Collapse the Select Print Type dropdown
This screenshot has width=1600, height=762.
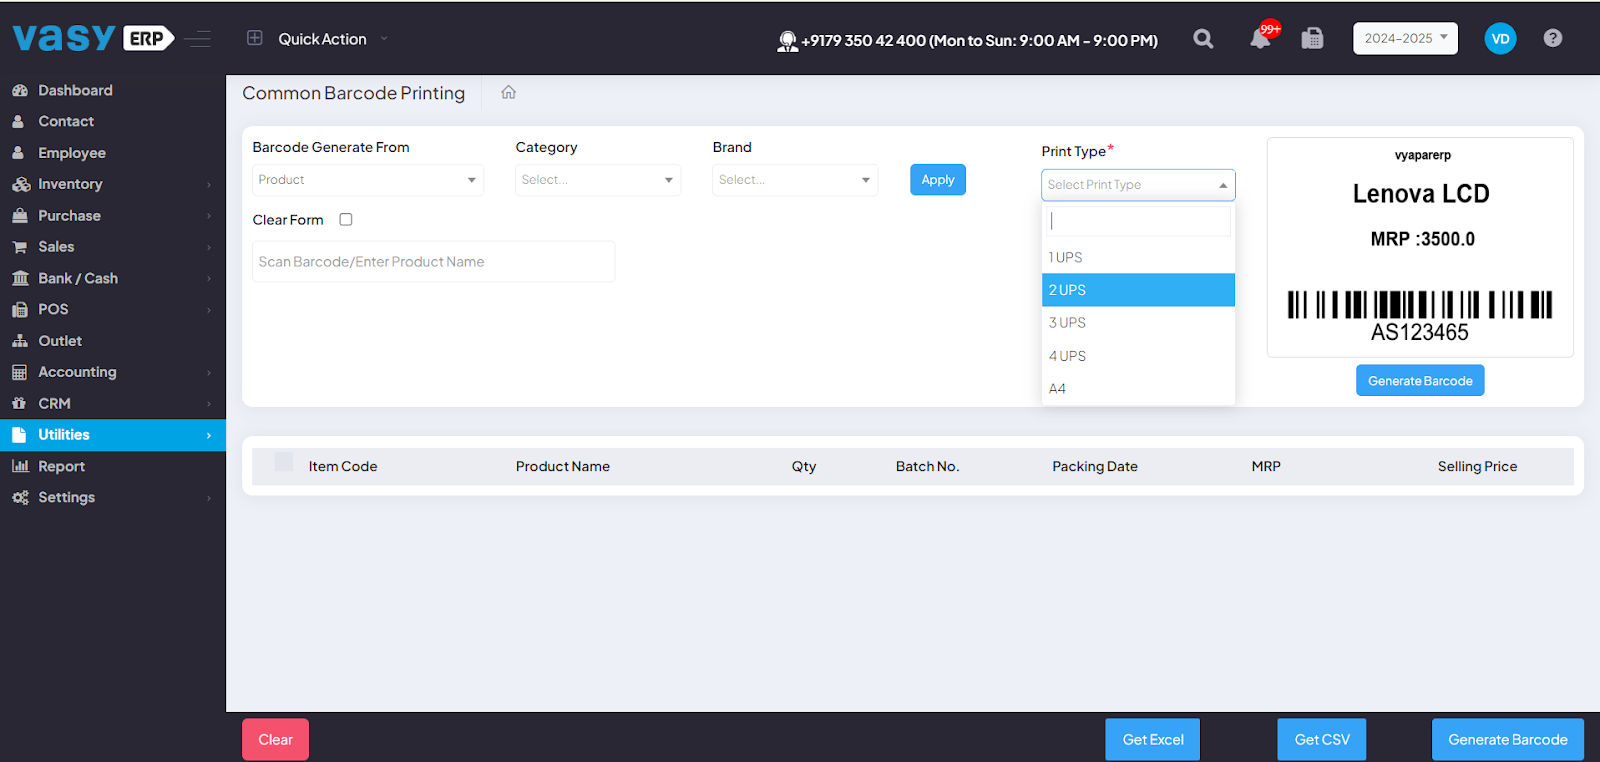pyautogui.click(x=1138, y=185)
